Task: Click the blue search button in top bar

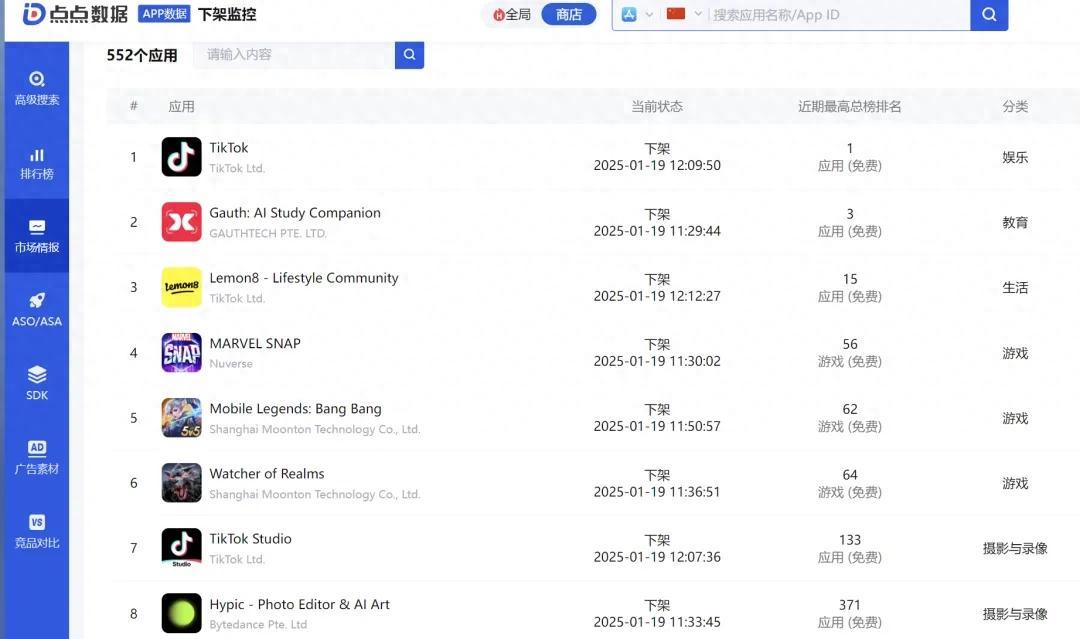Action: click(x=988, y=15)
